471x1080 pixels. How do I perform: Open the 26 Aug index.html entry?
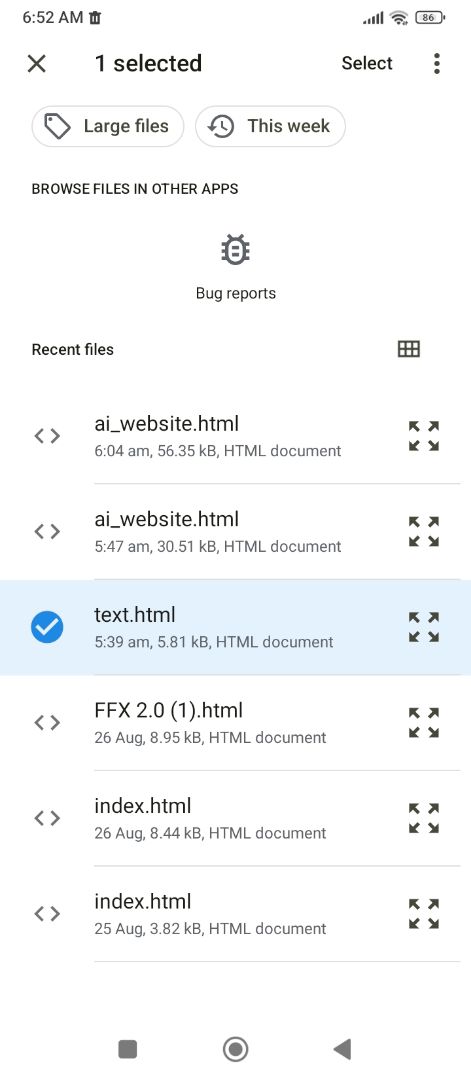coord(236,818)
